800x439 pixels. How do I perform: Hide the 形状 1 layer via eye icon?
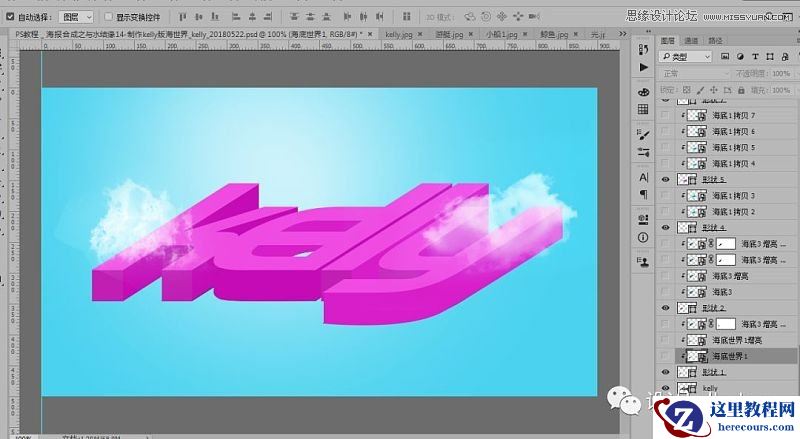[x=665, y=372]
